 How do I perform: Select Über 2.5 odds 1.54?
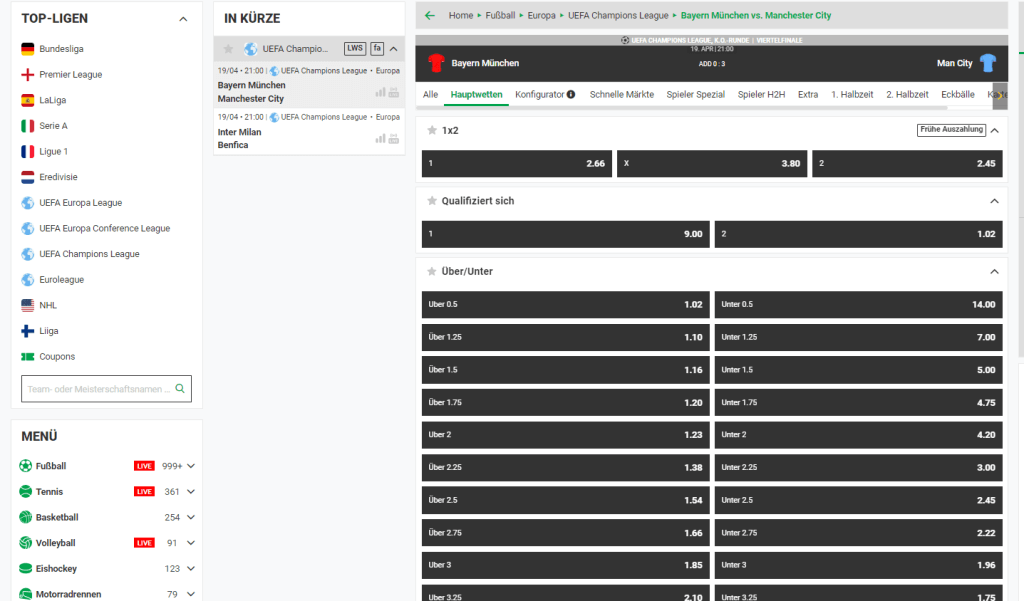[x=566, y=500]
